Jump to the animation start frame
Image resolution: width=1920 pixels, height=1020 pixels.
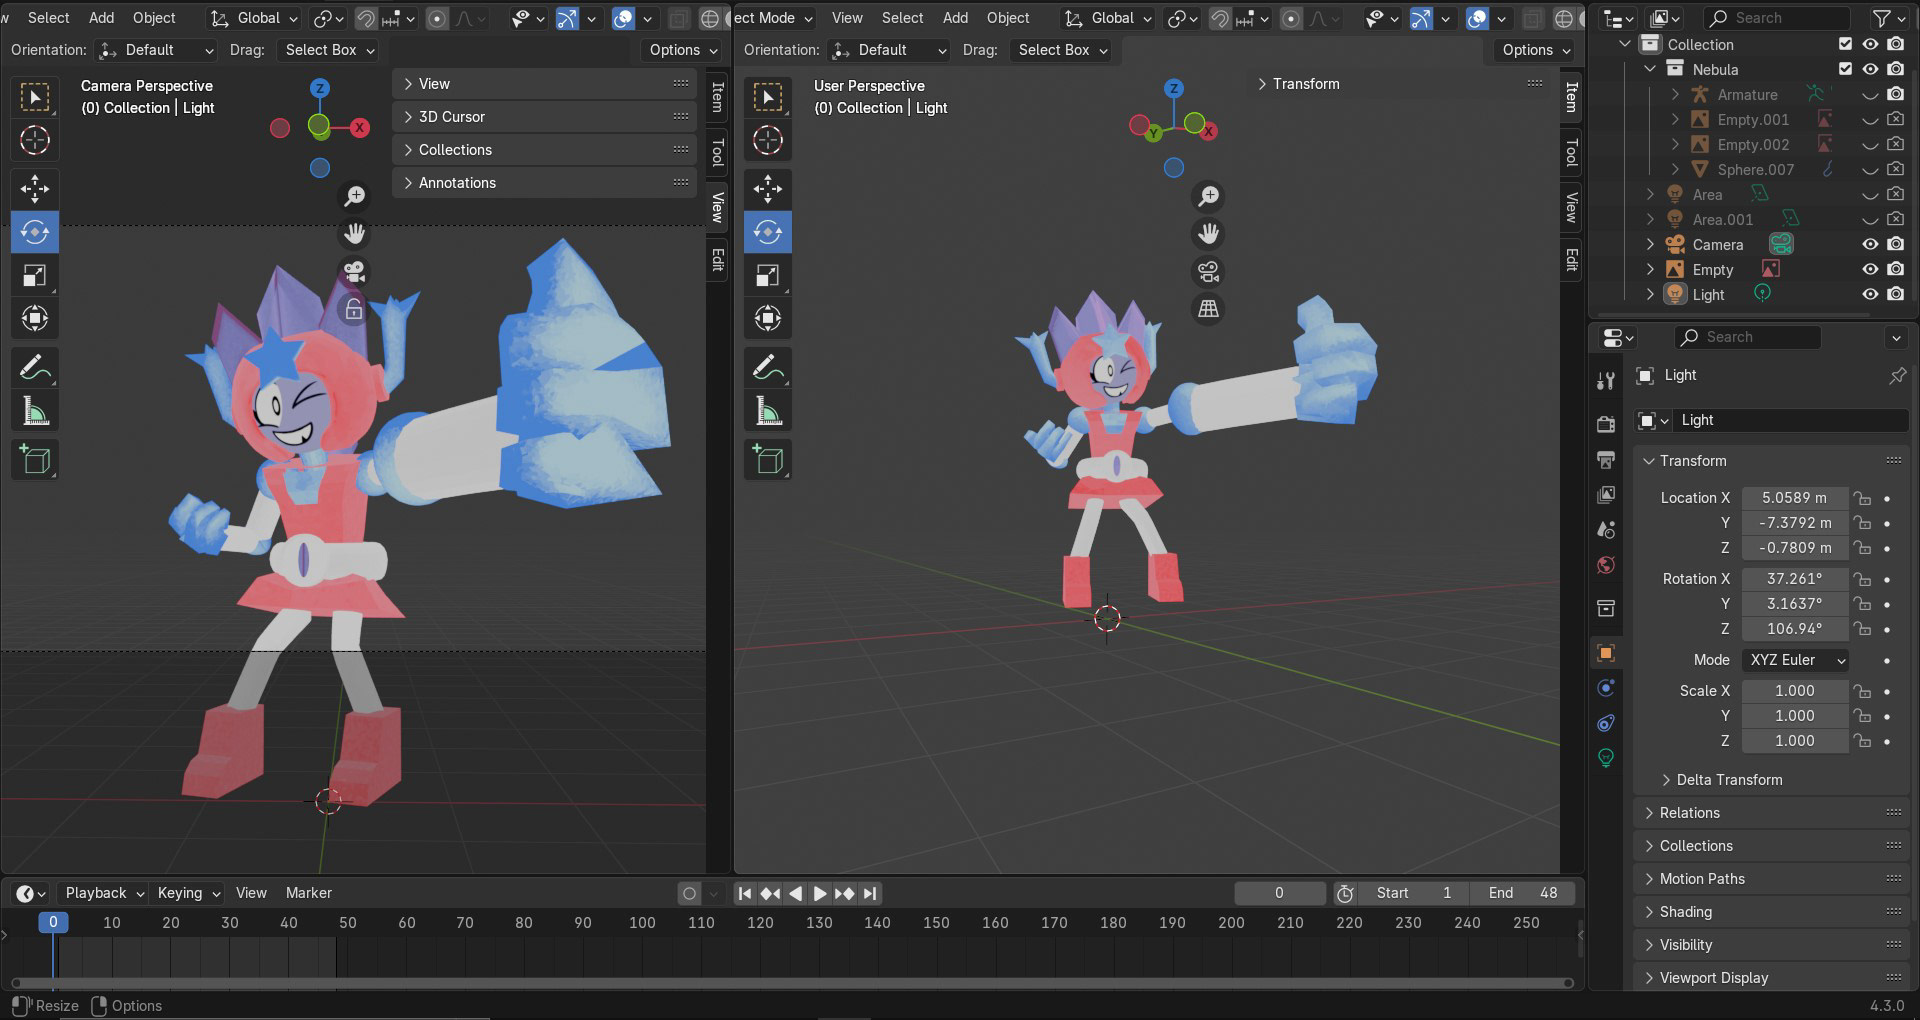point(745,893)
